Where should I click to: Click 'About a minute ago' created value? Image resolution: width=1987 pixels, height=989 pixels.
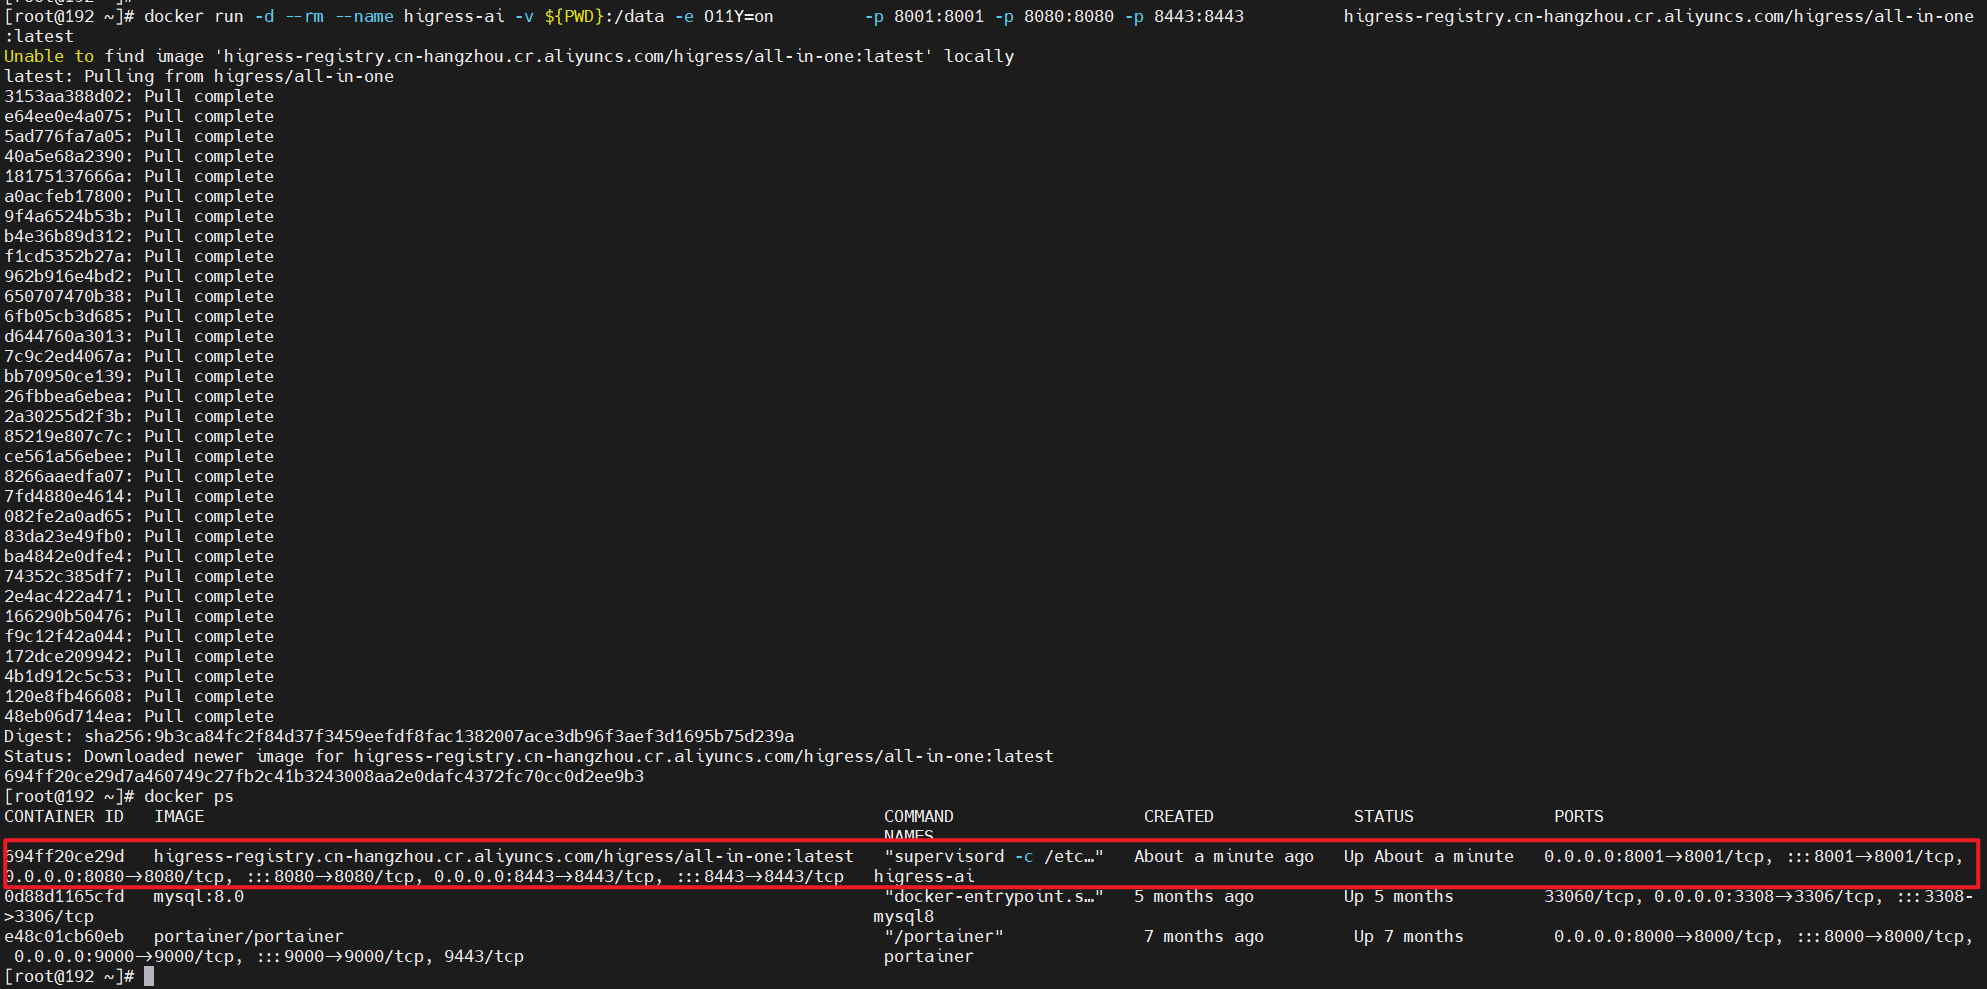click(x=1224, y=856)
